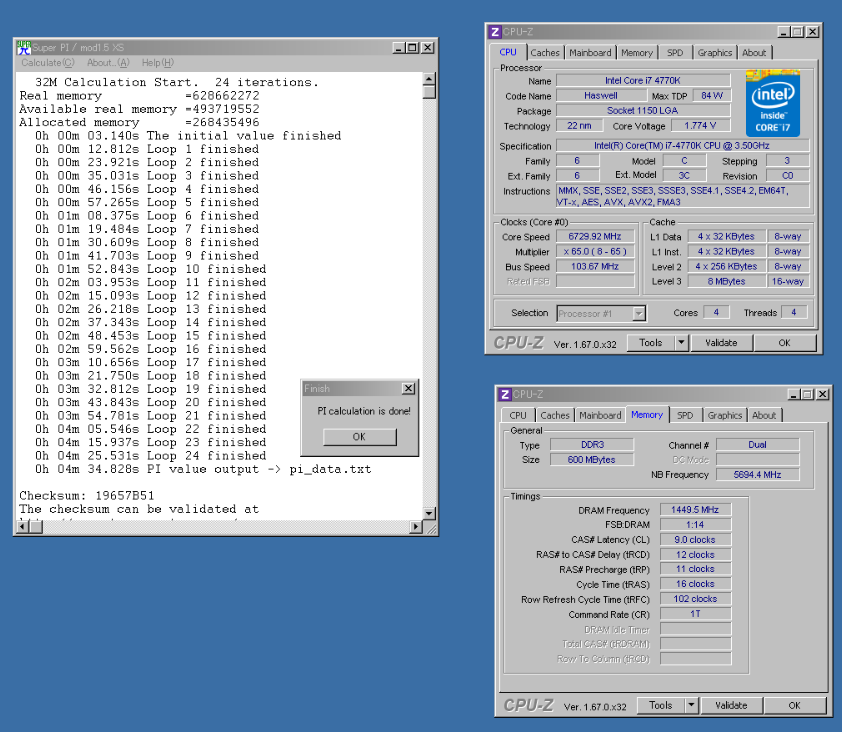Click the CPU-Z Z logo icon in top window

(x=495, y=32)
